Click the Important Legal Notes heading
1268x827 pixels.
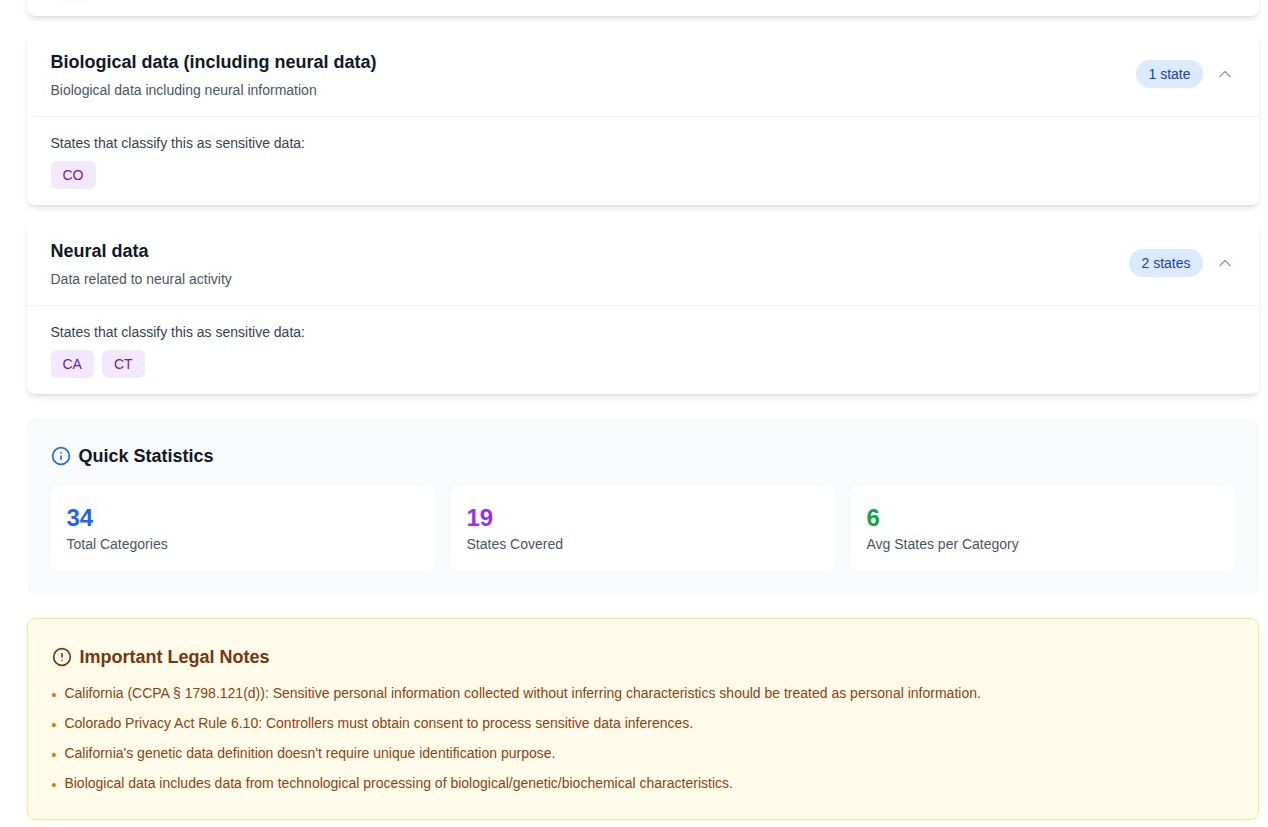click(x=174, y=657)
